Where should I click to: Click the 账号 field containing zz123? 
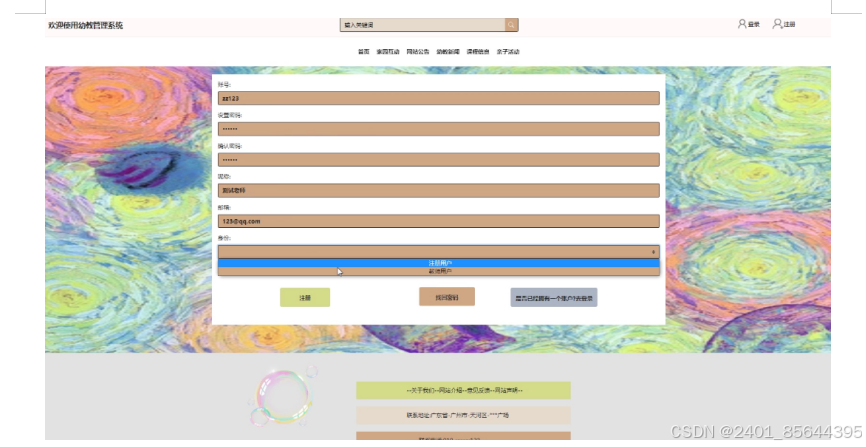(439, 98)
